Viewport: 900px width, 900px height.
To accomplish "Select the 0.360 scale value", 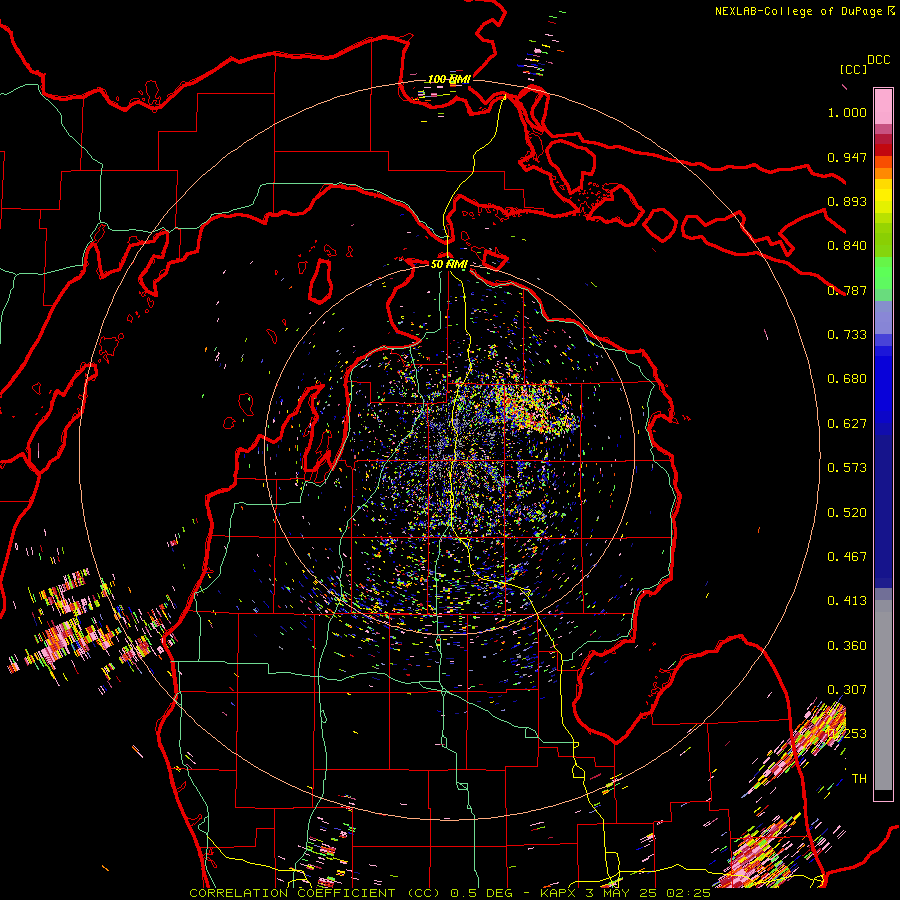I will coord(847,646).
